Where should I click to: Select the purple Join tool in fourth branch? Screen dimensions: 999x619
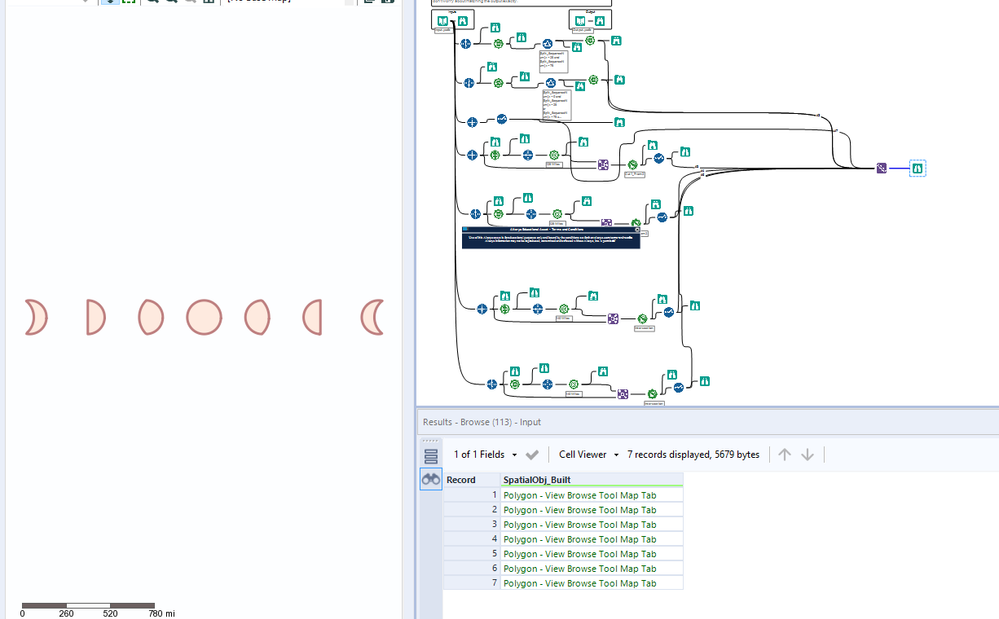pos(603,165)
